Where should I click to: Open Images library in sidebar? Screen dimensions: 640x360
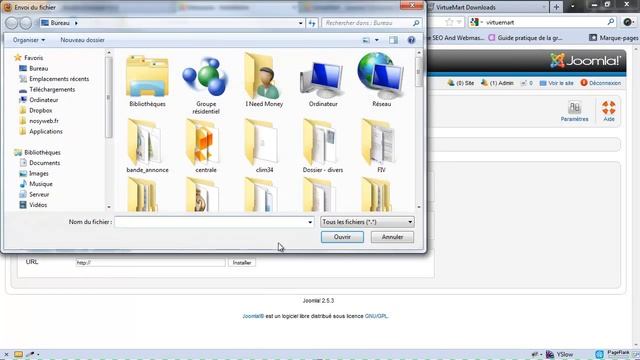[x=39, y=174]
